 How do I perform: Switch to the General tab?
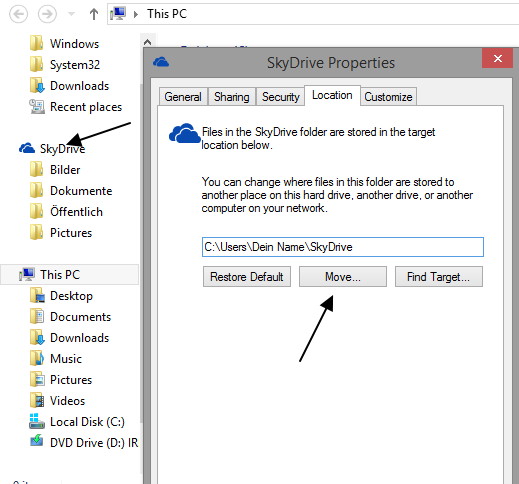click(183, 97)
